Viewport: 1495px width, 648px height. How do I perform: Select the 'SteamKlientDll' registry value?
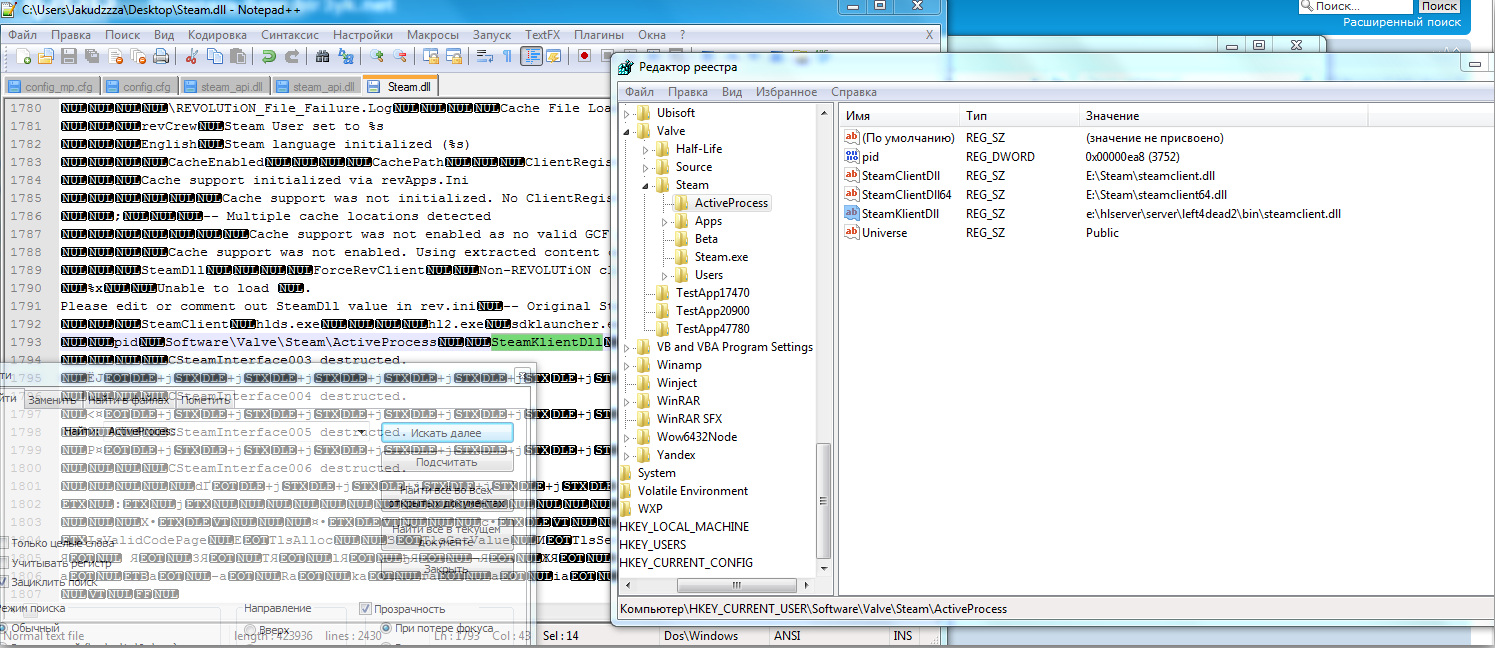pos(900,214)
